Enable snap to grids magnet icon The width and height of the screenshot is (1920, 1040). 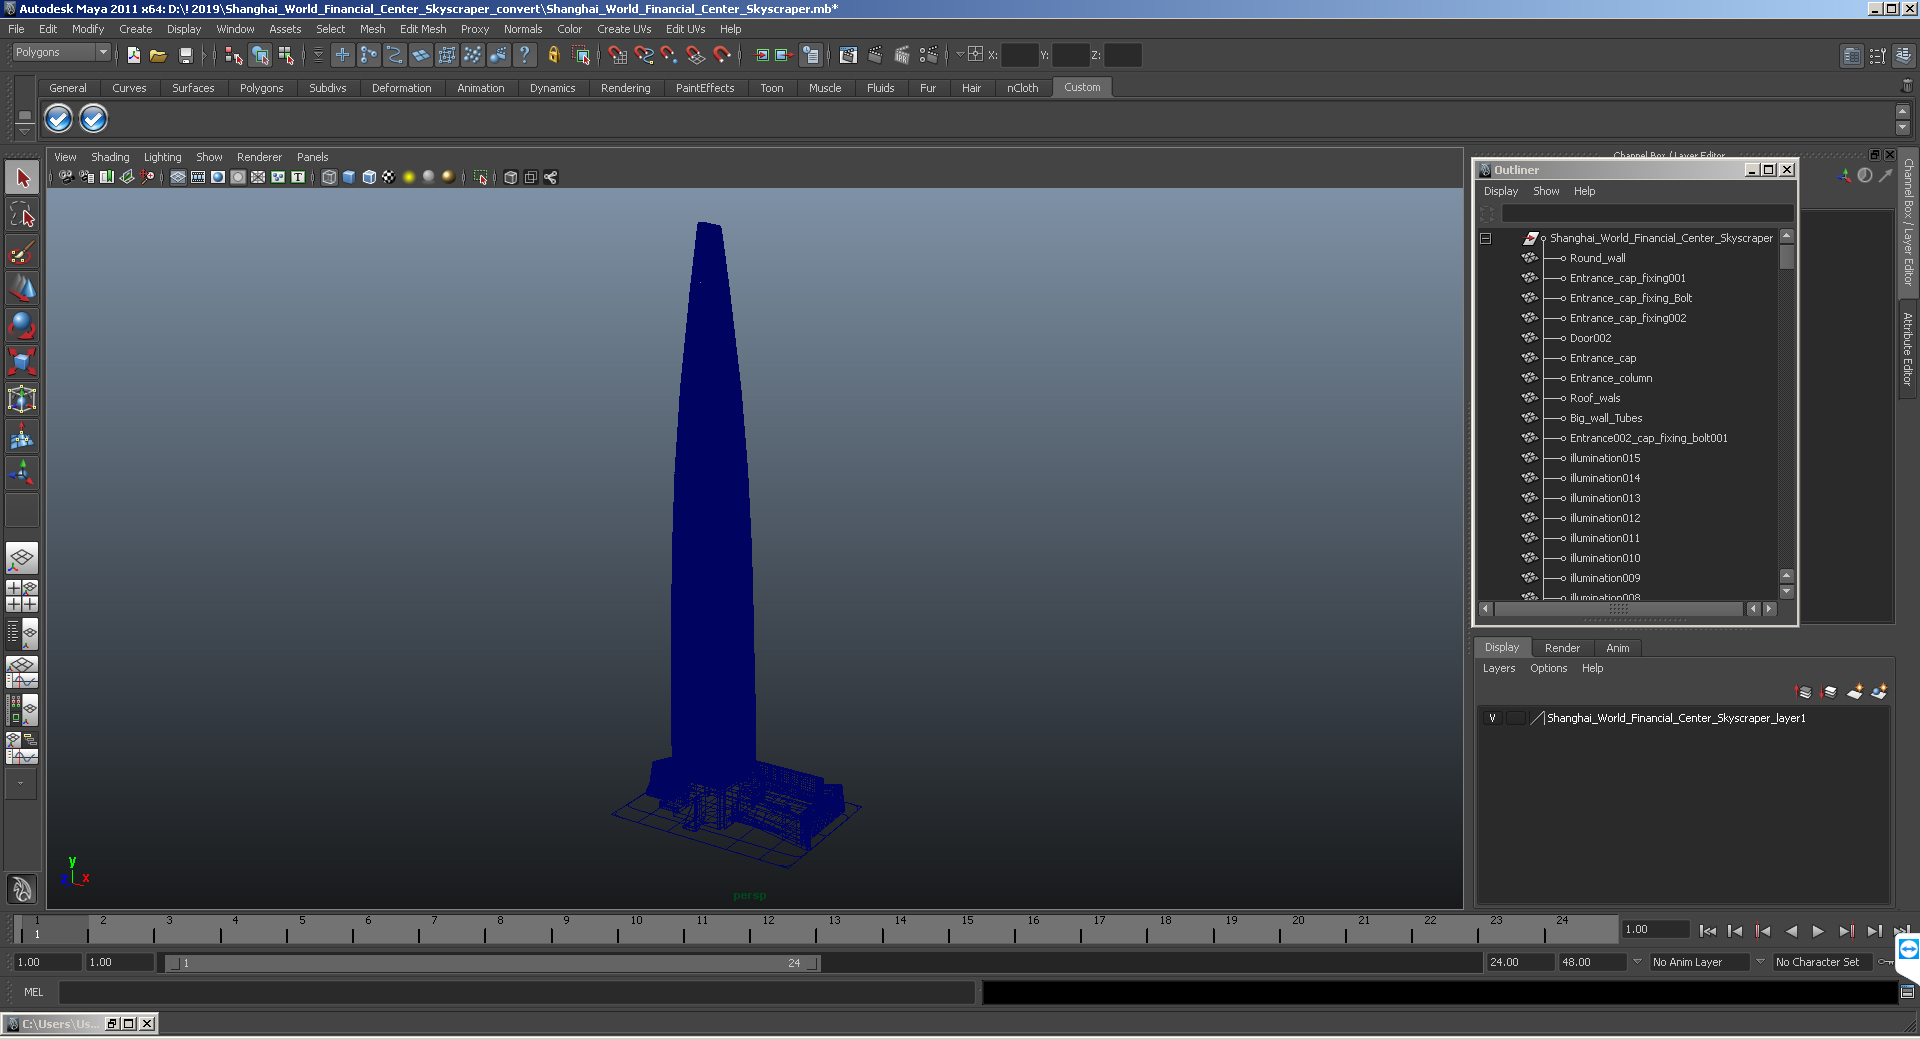tap(618, 55)
